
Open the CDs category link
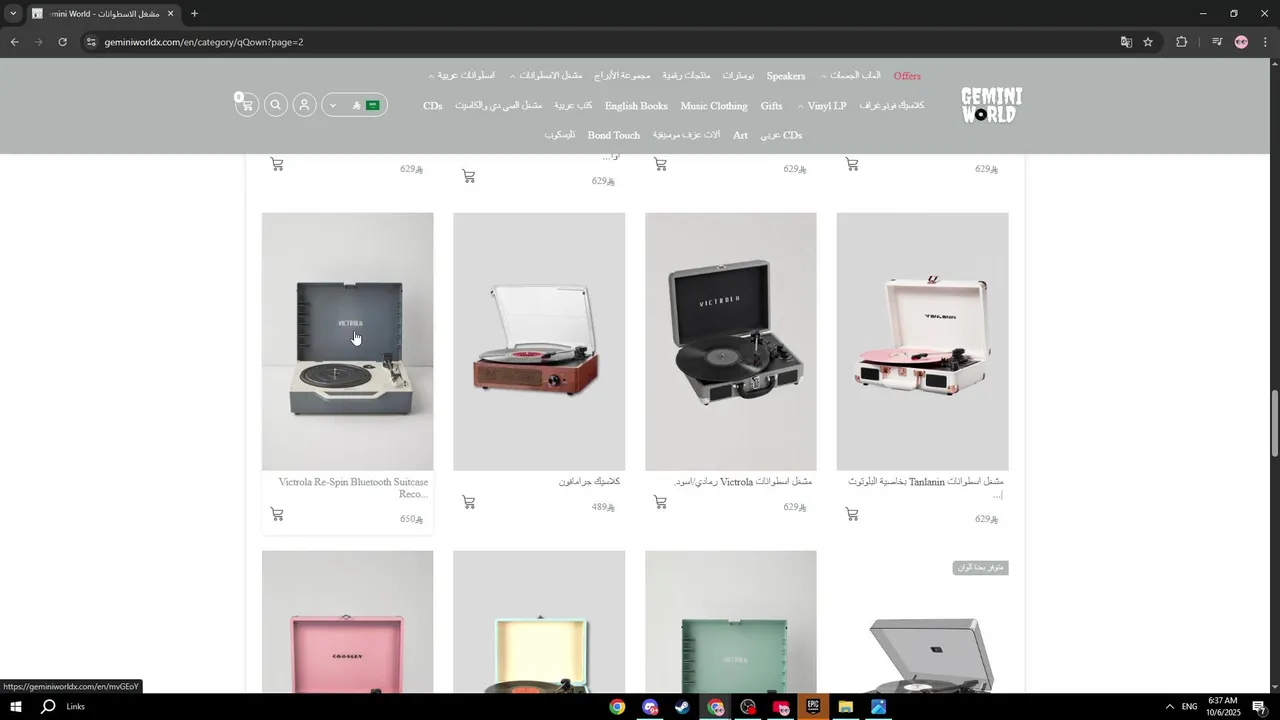tap(432, 106)
